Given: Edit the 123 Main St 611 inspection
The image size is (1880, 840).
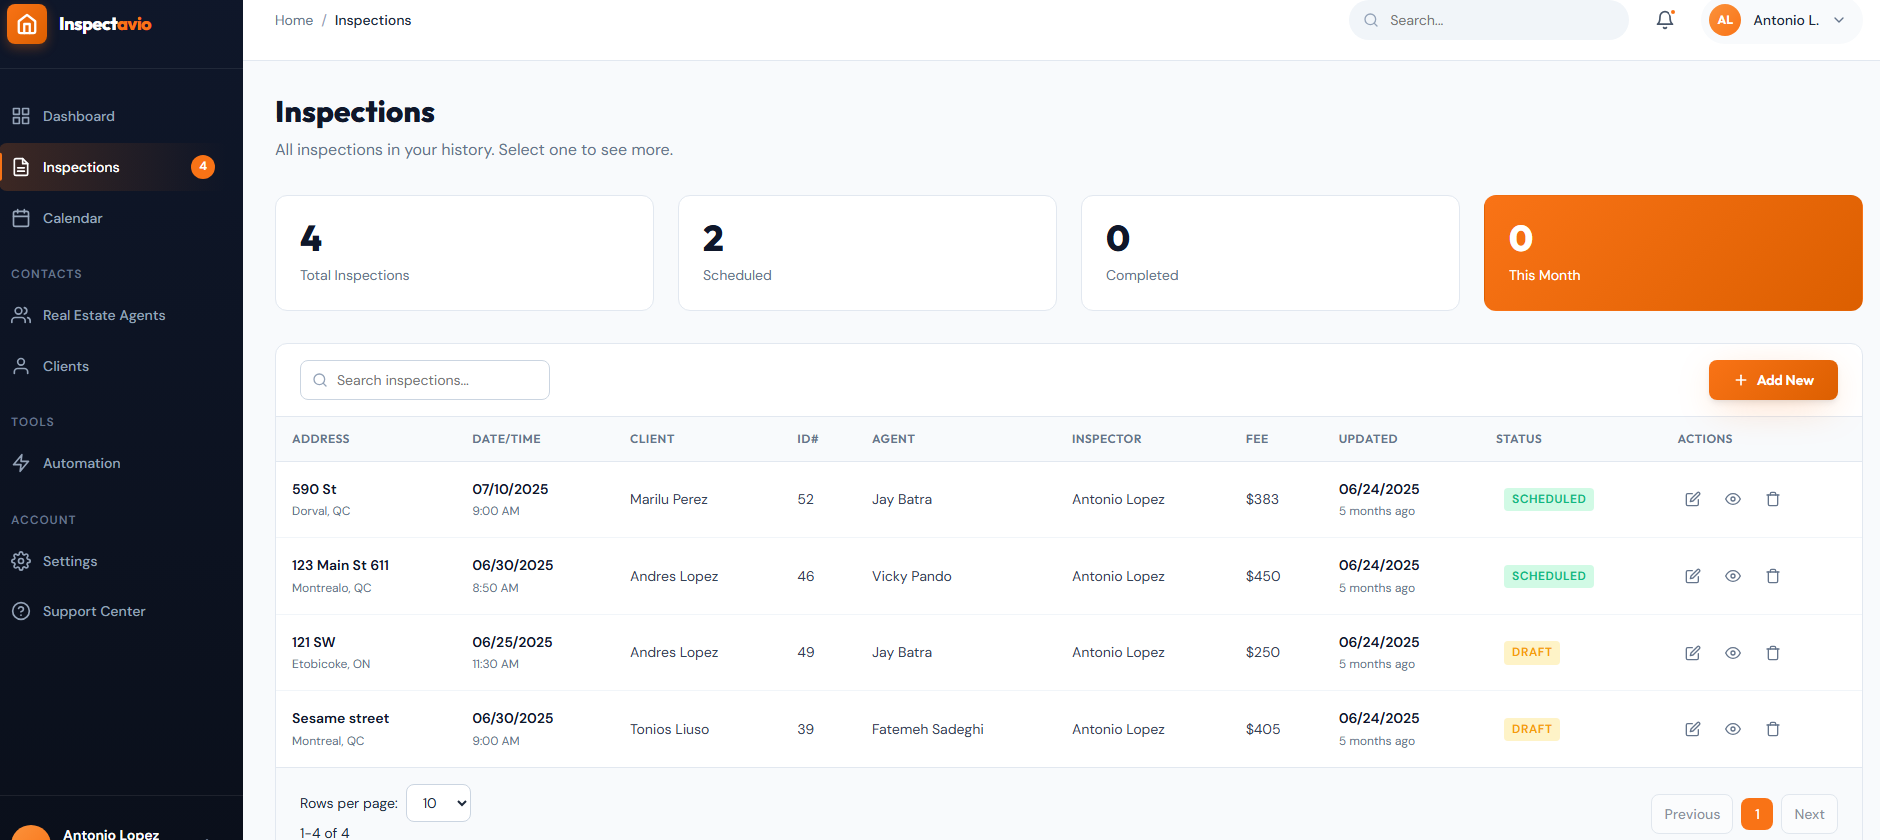Looking at the screenshot, I should pyautogui.click(x=1693, y=576).
